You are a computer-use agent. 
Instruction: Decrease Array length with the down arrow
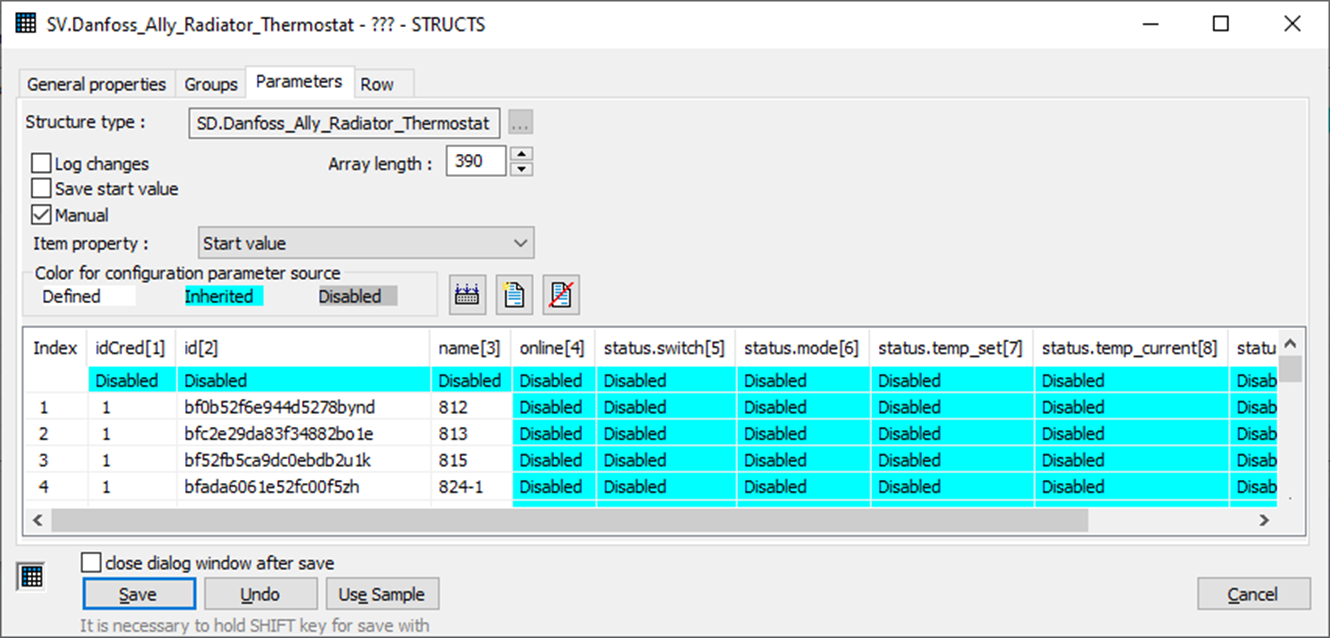pos(522,168)
